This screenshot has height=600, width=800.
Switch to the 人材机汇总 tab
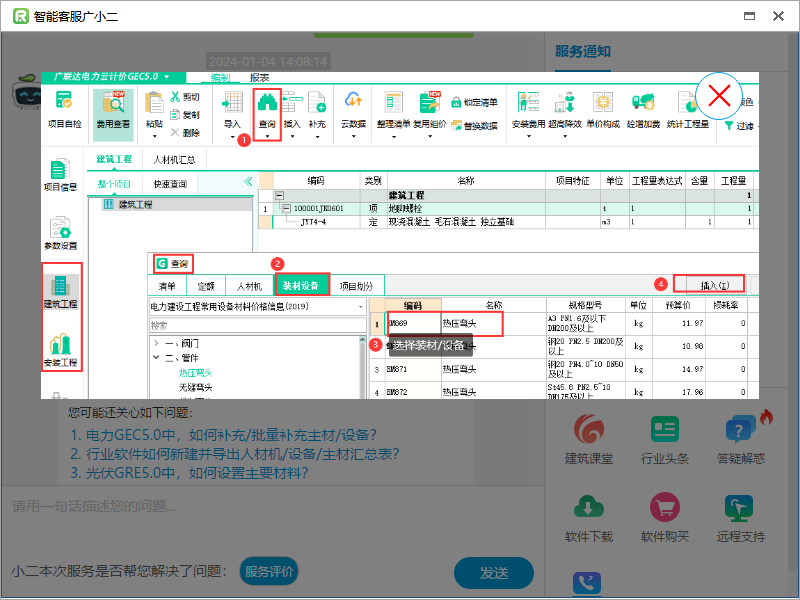174,160
